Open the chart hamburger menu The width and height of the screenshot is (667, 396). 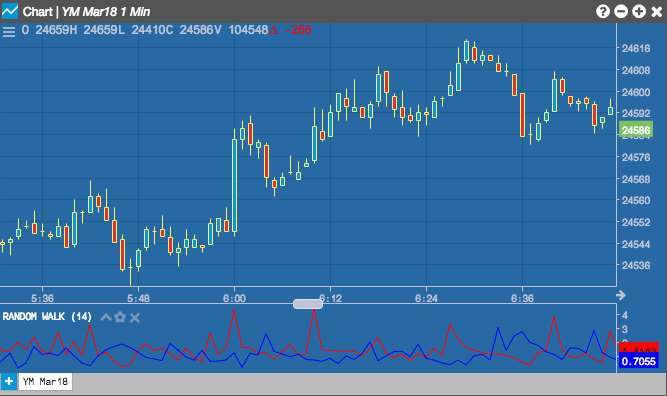click(9, 31)
